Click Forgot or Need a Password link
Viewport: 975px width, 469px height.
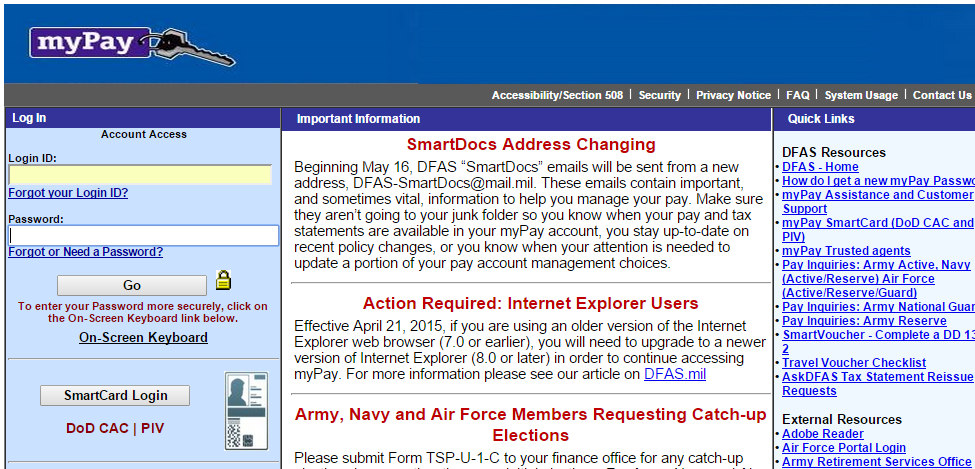coord(86,252)
